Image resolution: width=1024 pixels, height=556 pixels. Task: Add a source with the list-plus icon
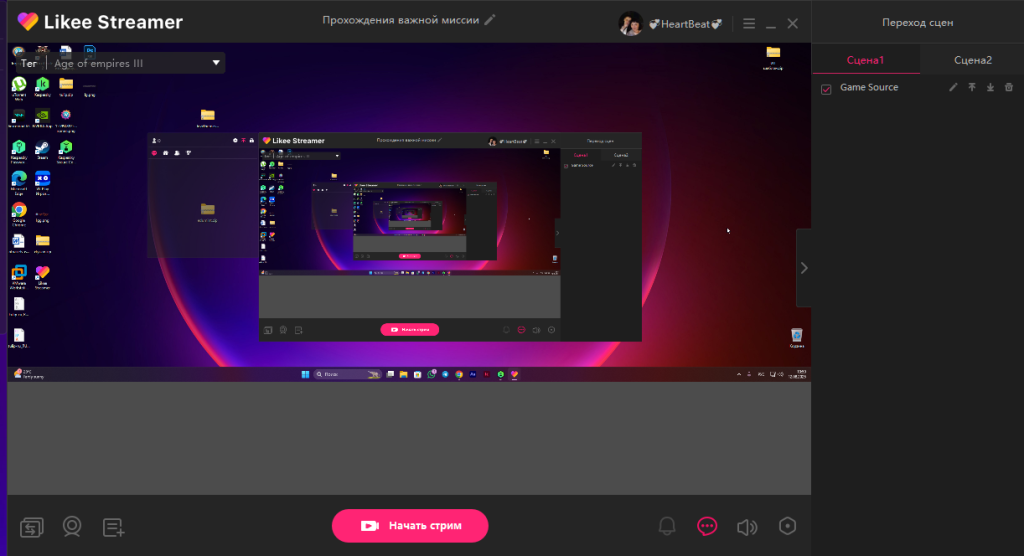(x=114, y=527)
